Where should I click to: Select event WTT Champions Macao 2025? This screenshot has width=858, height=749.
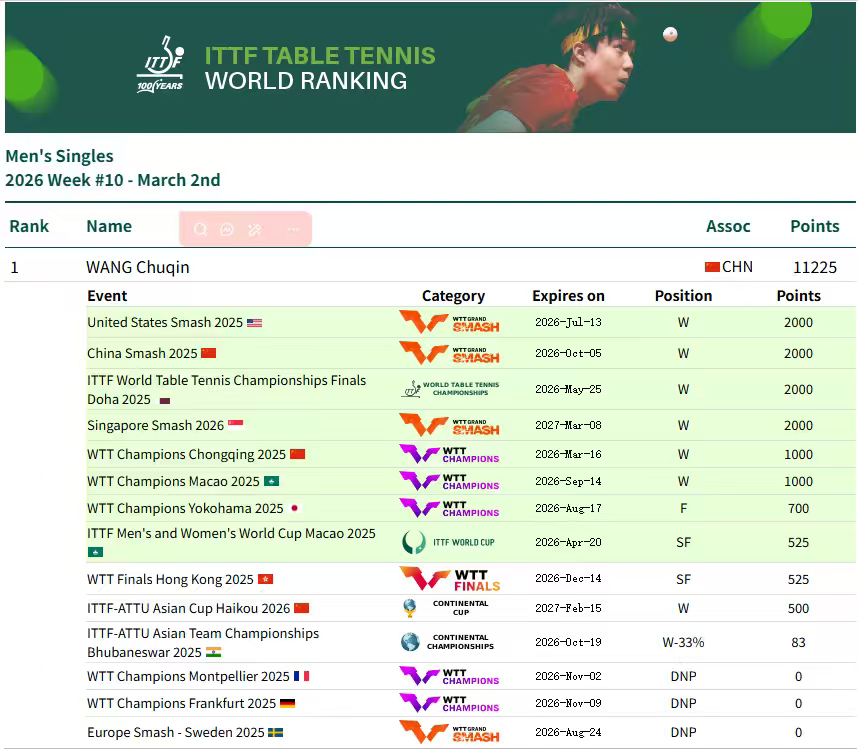coord(173,481)
